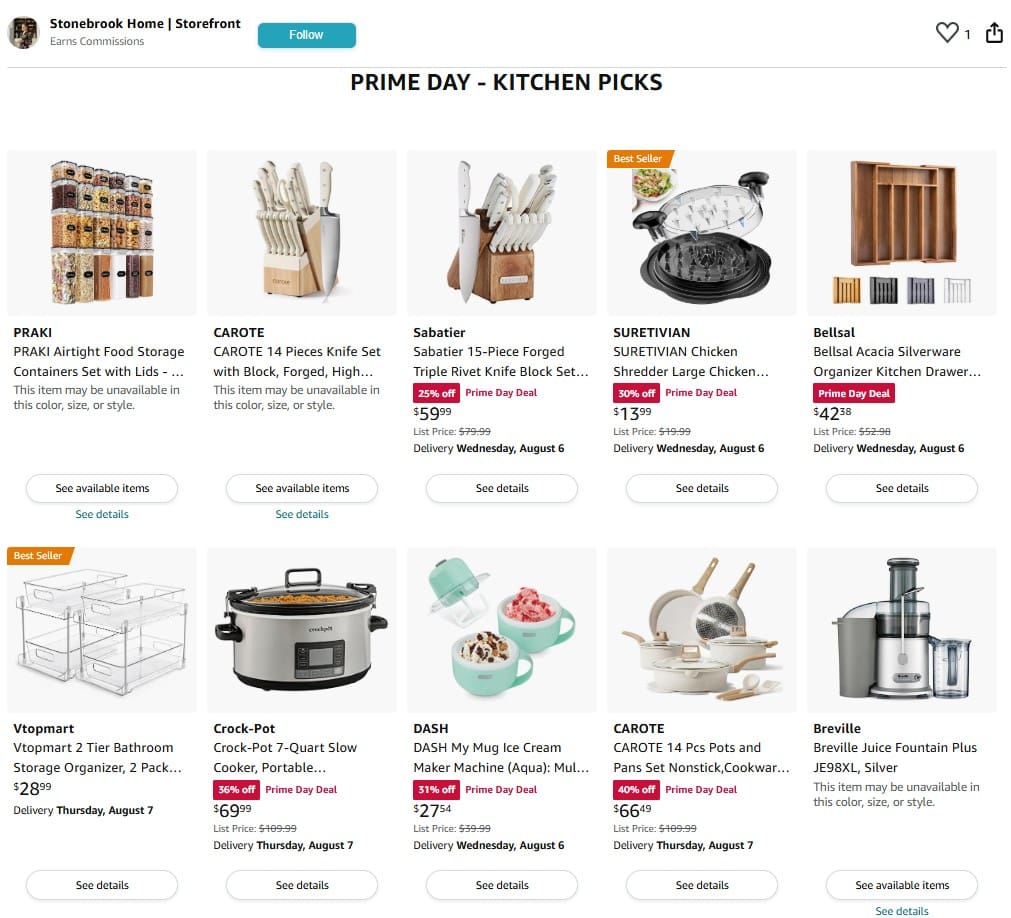See available items for Breville juicer

click(x=901, y=885)
